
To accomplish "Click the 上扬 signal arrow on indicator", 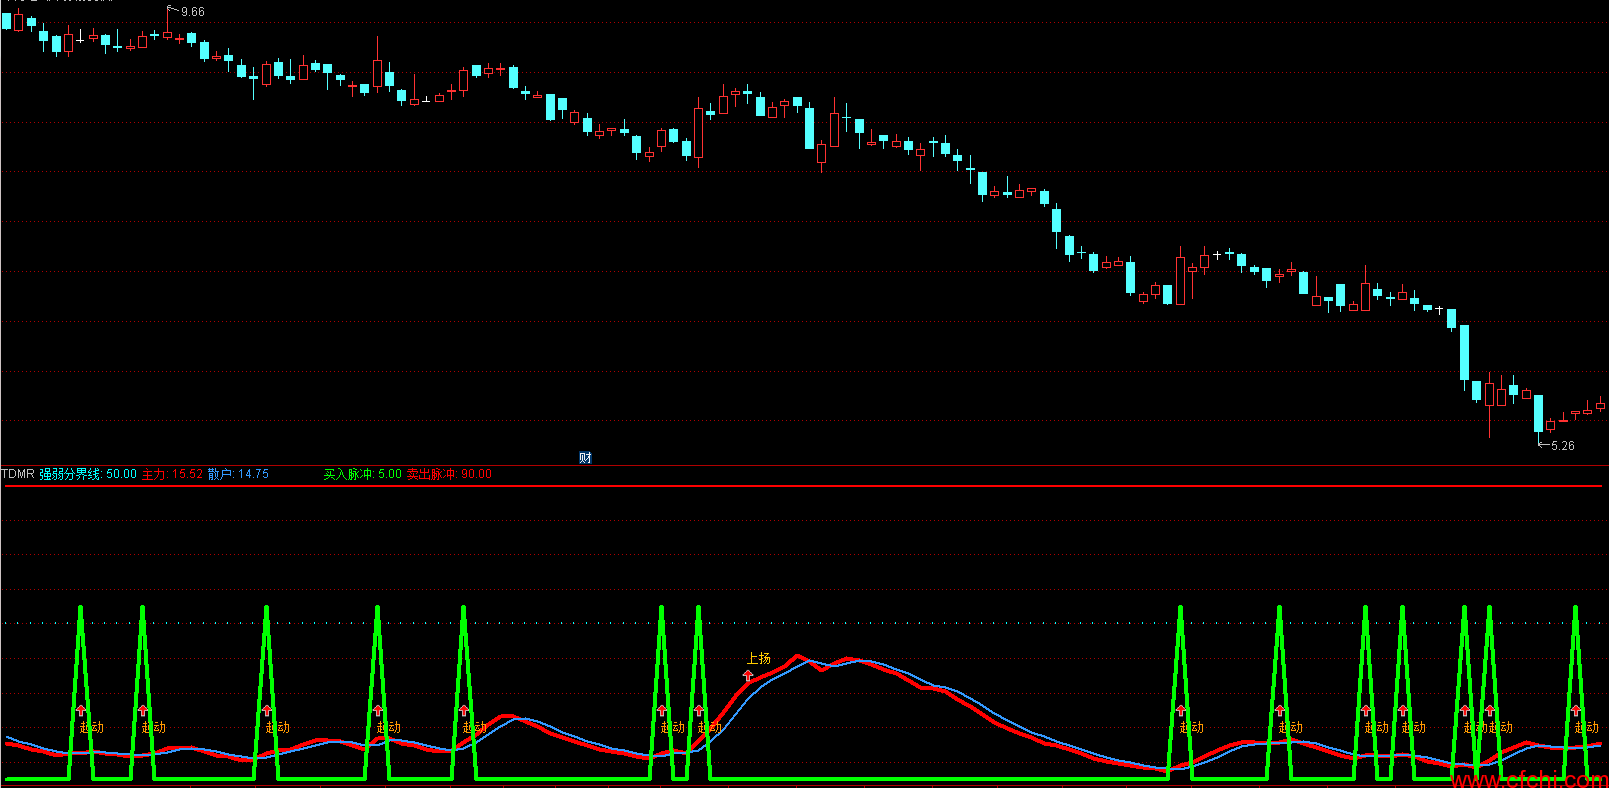I will point(748,677).
